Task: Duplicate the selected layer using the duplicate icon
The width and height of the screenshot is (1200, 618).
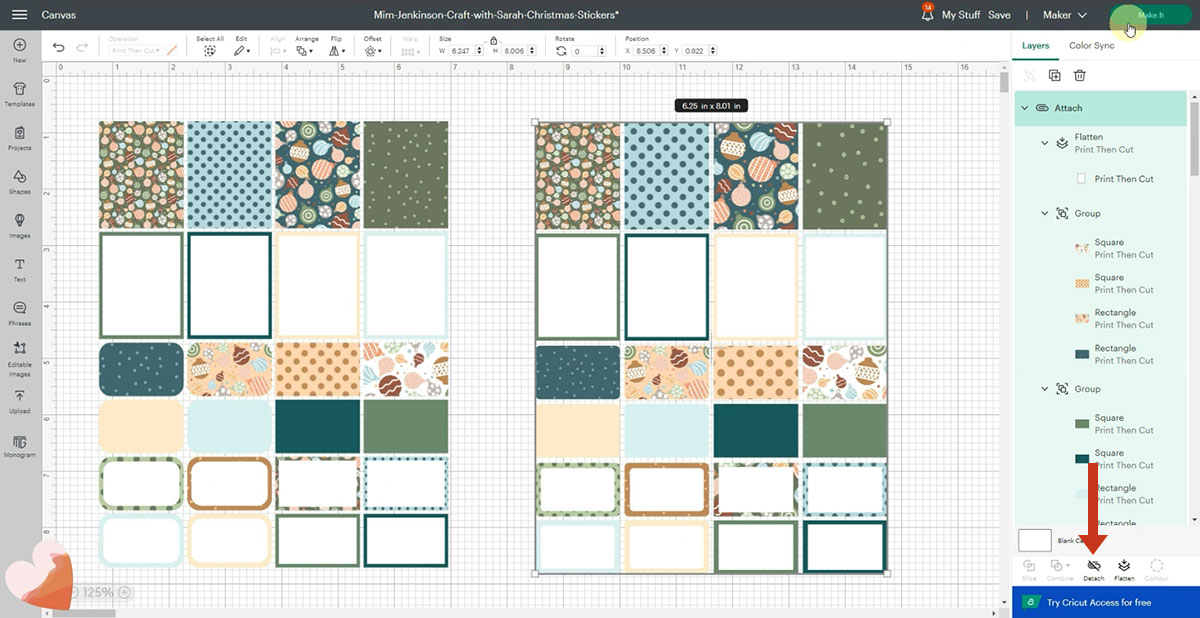Action: [x=1054, y=75]
